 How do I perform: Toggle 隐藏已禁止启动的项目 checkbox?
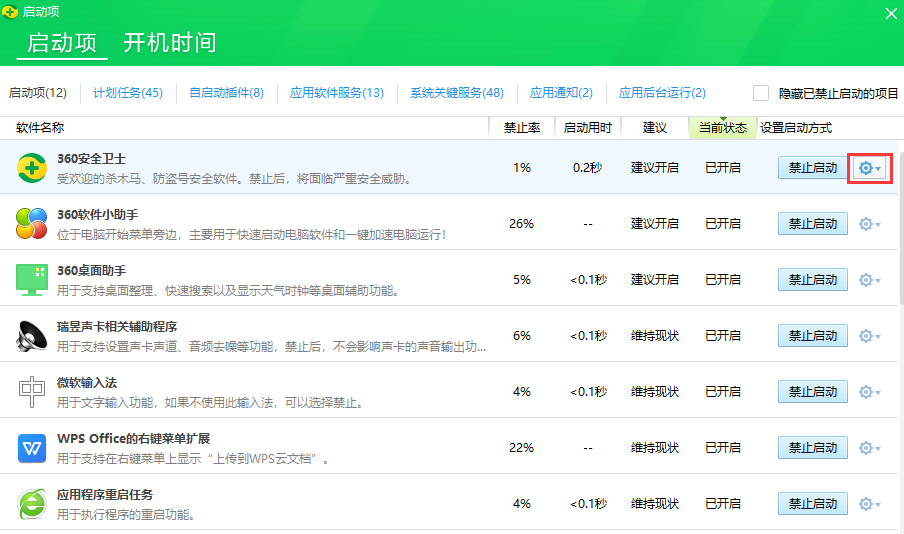[x=761, y=93]
